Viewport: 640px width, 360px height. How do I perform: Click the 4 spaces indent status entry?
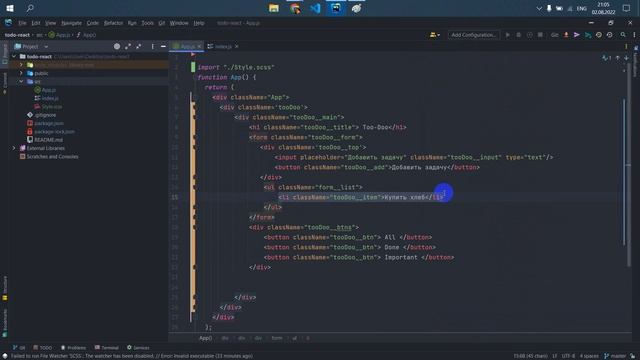[x=589, y=356]
